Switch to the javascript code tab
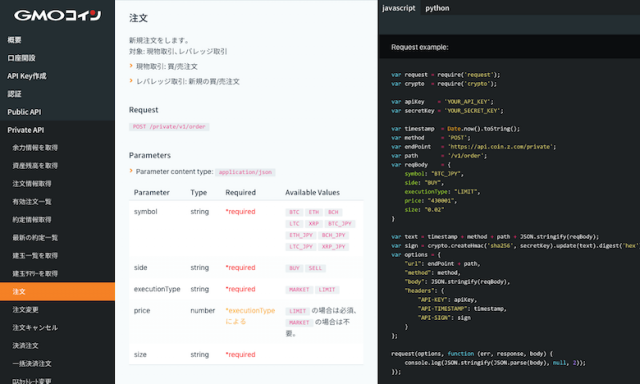The image size is (640, 384). point(399,8)
